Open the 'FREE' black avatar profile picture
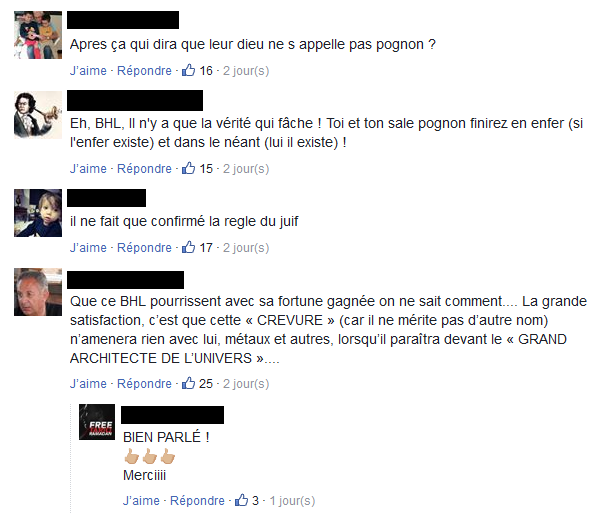The width and height of the screenshot is (613, 513). 97,422
